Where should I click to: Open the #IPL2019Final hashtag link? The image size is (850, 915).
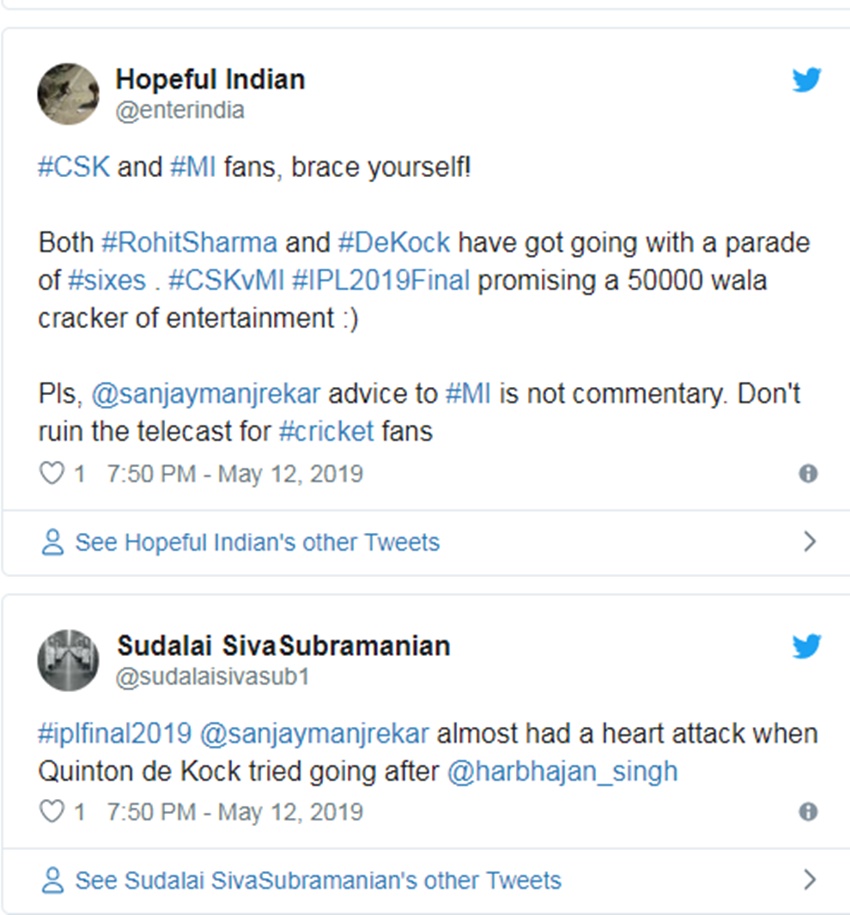380,281
